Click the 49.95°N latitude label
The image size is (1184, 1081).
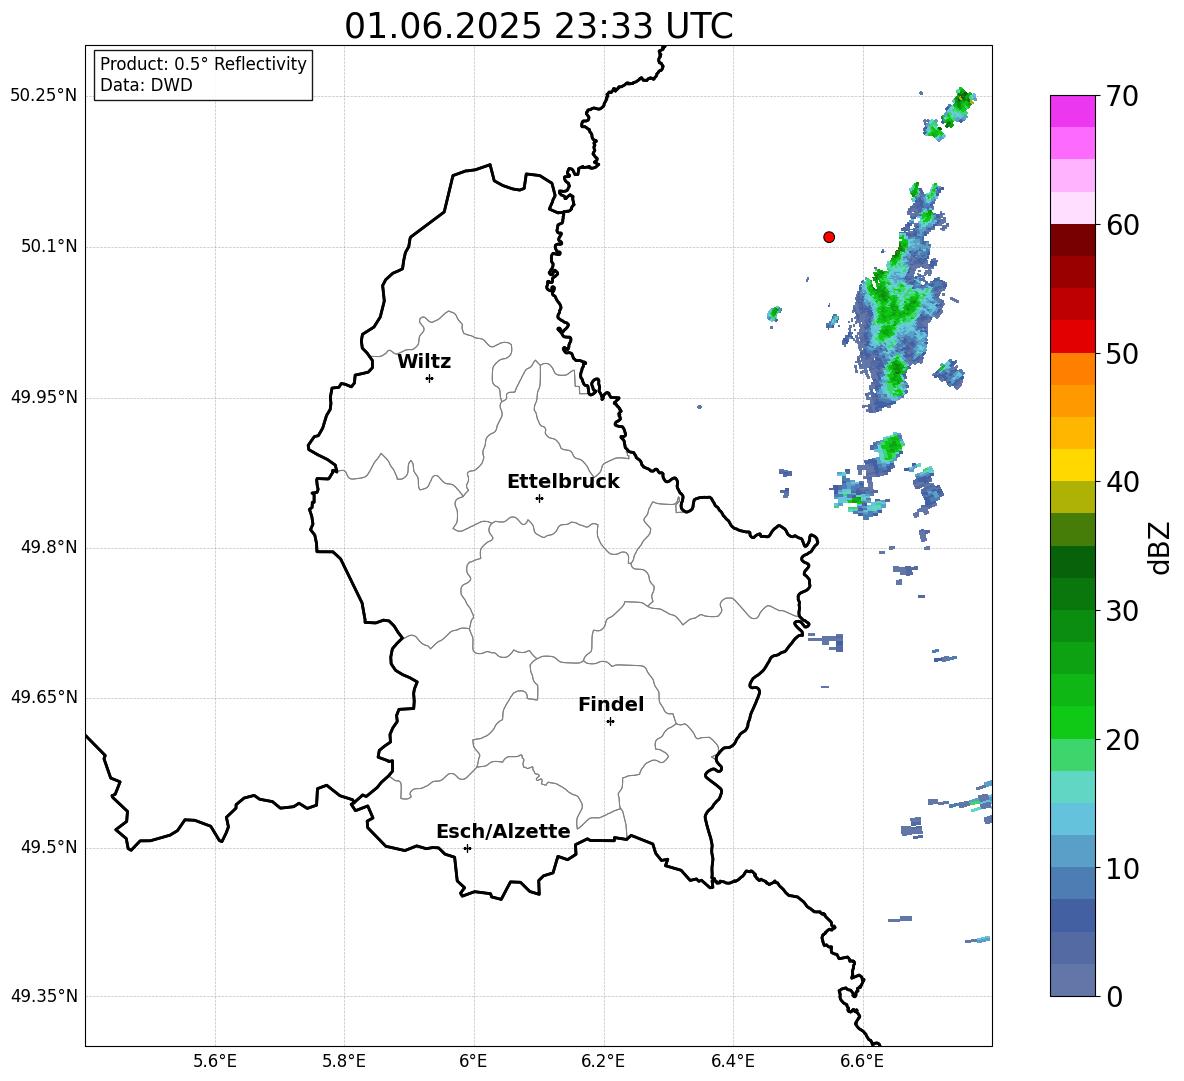click(x=44, y=397)
